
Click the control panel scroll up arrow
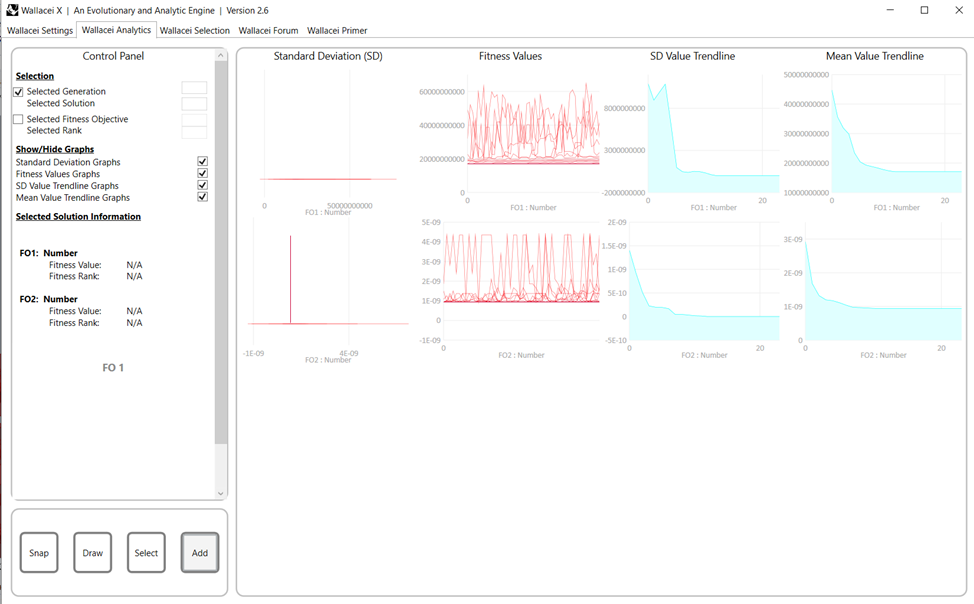(x=221, y=56)
